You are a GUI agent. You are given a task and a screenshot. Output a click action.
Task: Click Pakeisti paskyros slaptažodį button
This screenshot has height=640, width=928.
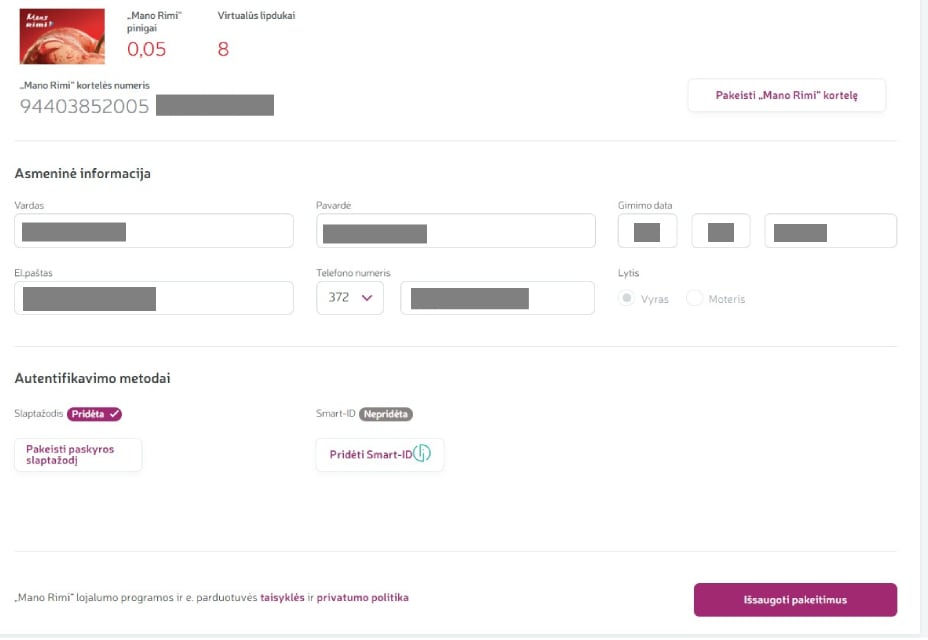pyautogui.click(x=78, y=455)
